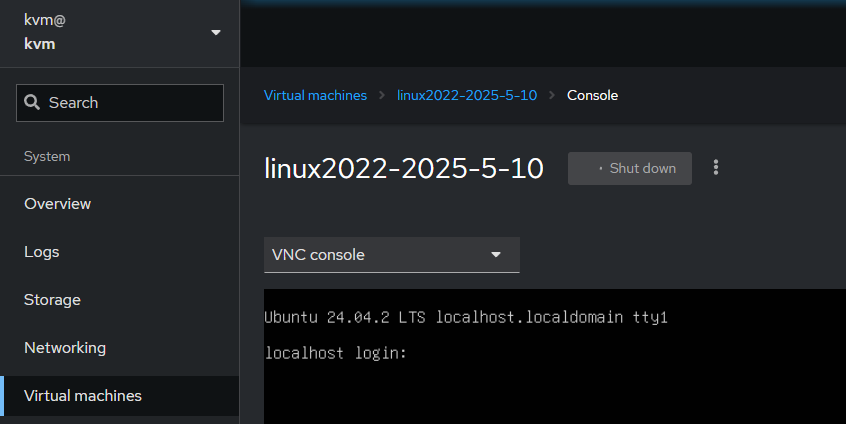Click the Search input field

pyautogui.click(x=120, y=102)
